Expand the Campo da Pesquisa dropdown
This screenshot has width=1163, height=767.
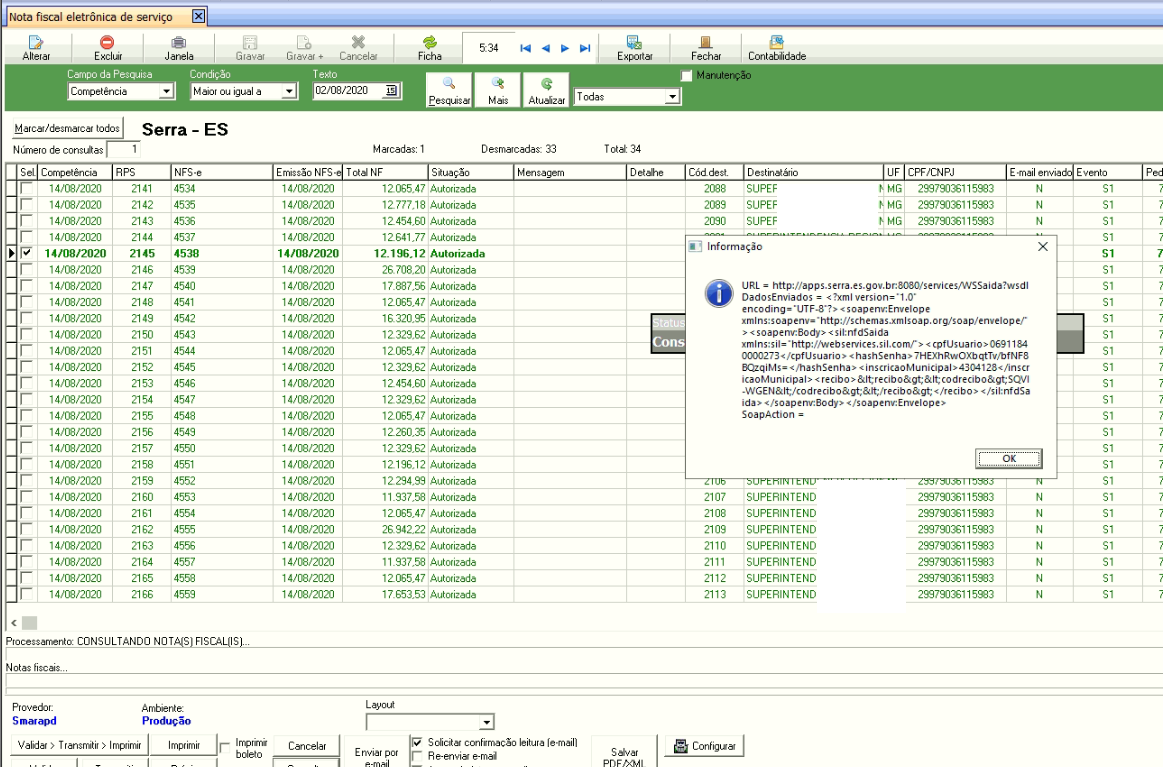click(x=166, y=92)
